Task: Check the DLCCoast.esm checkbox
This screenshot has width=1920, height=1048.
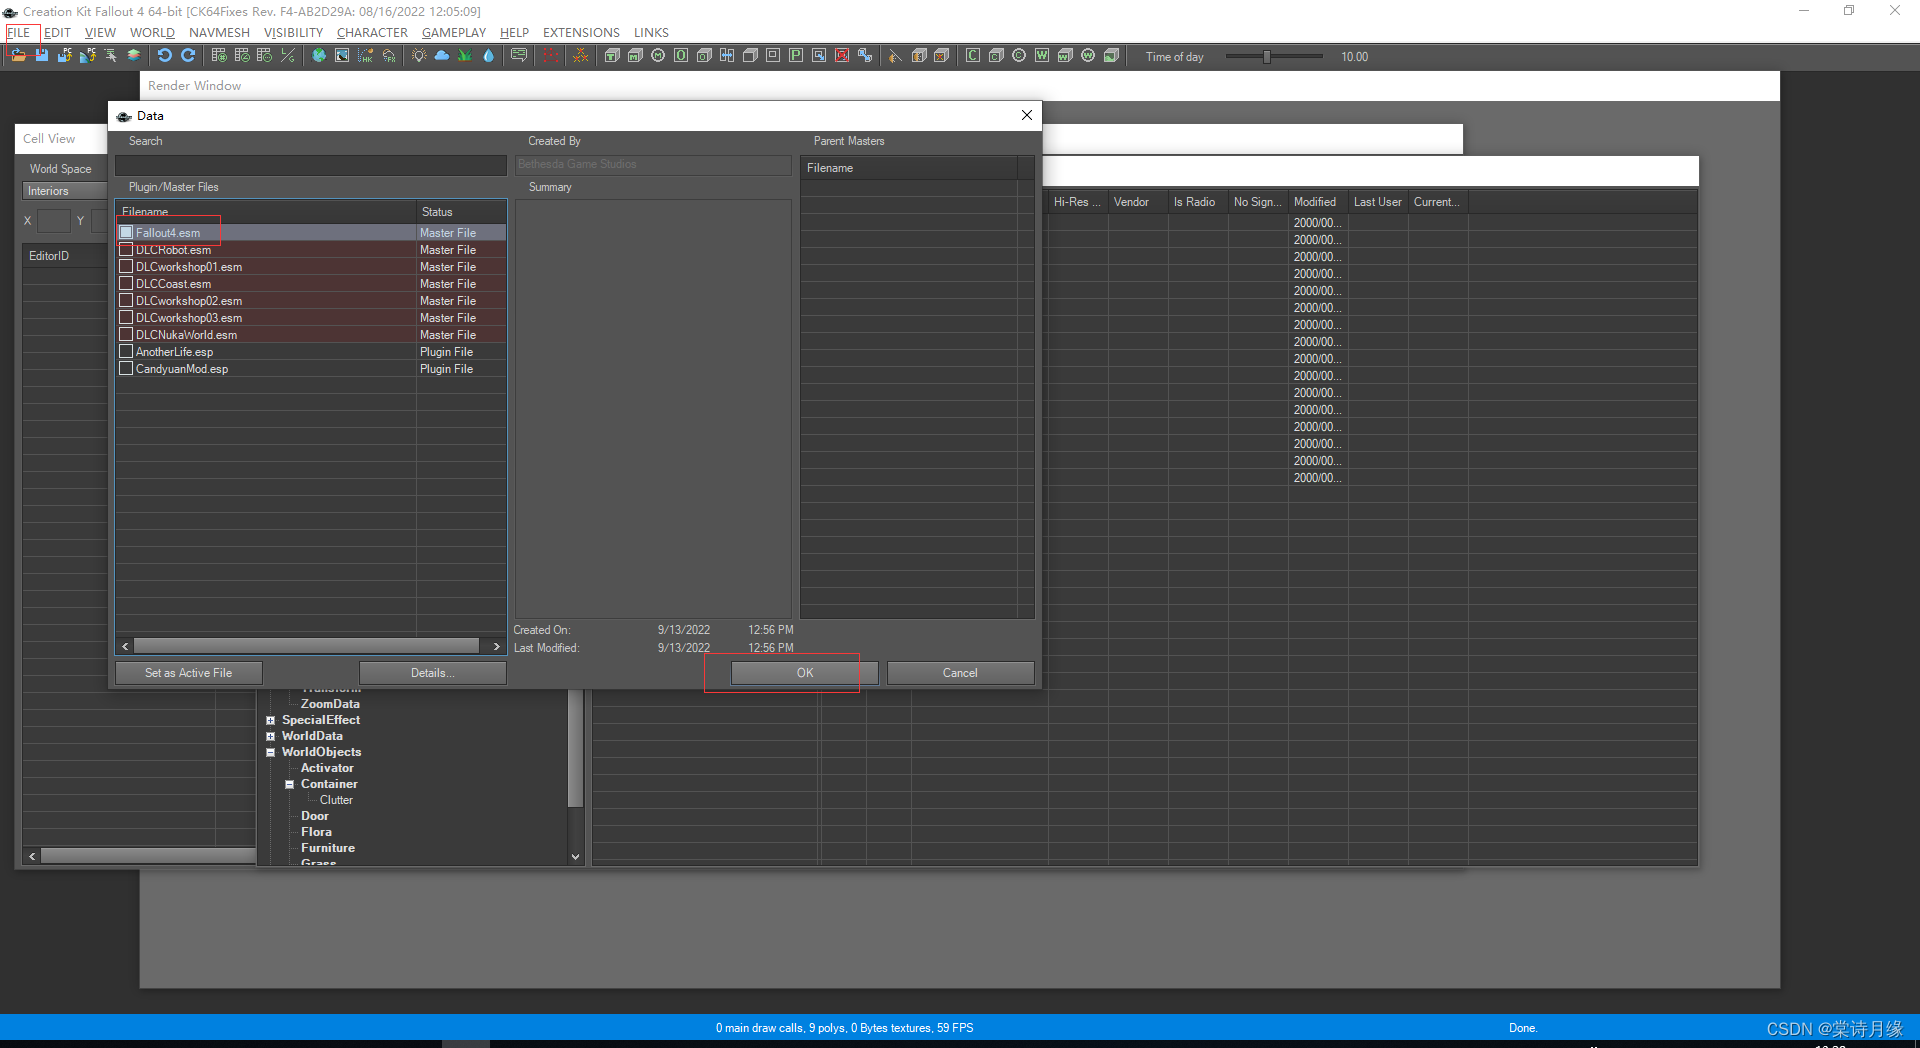Action: [x=126, y=283]
